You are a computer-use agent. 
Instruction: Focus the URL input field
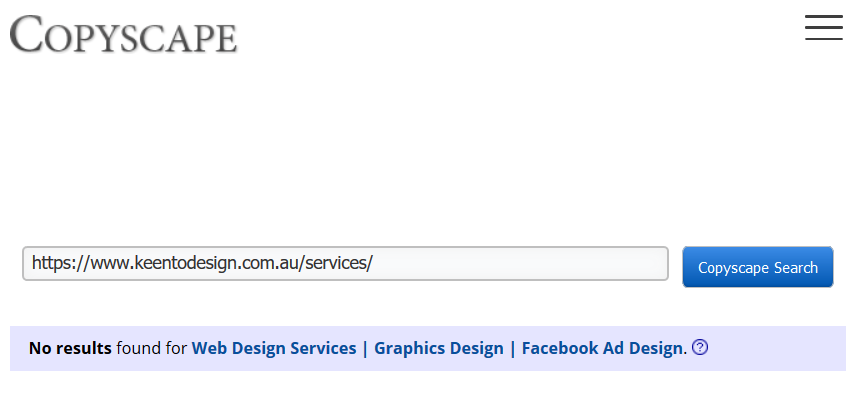pyautogui.click(x=345, y=263)
